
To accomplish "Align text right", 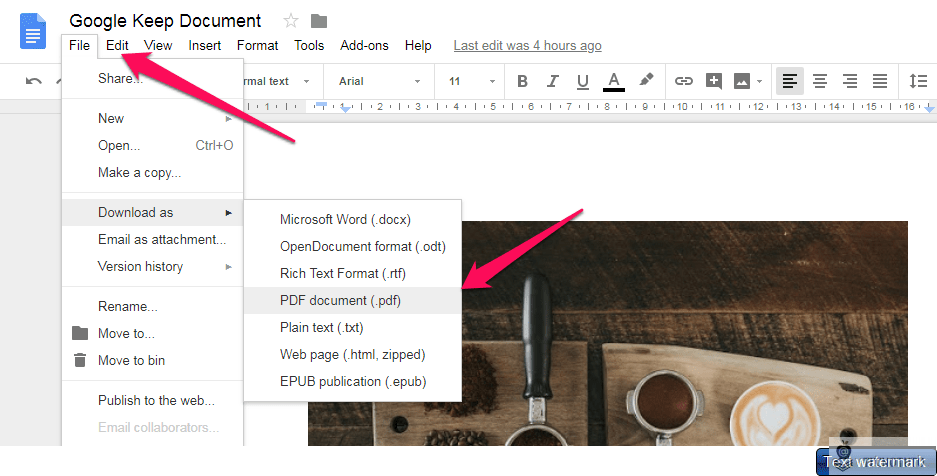I will tap(850, 81).
